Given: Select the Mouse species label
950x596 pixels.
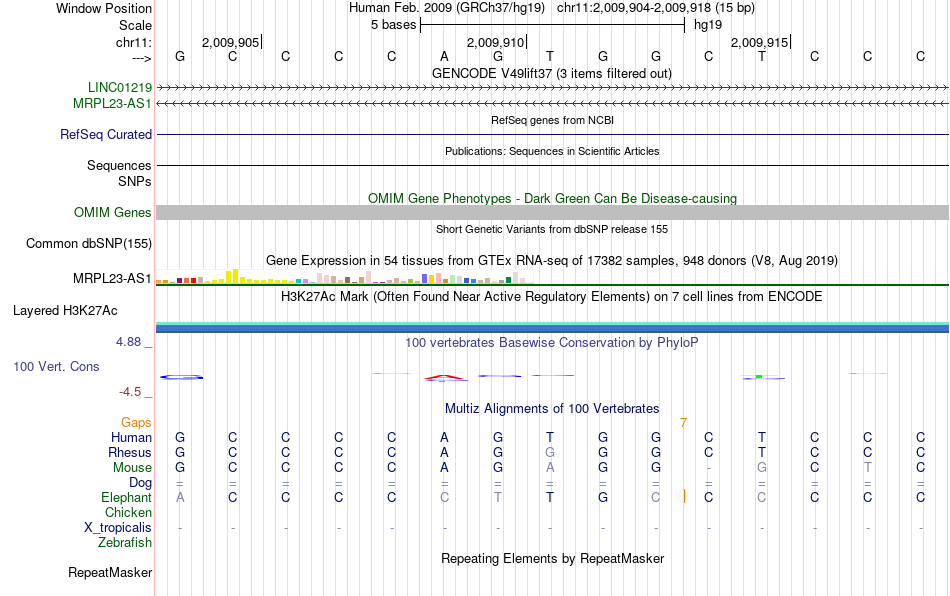Looking at the screenshot, I should [x=132, y=468].
